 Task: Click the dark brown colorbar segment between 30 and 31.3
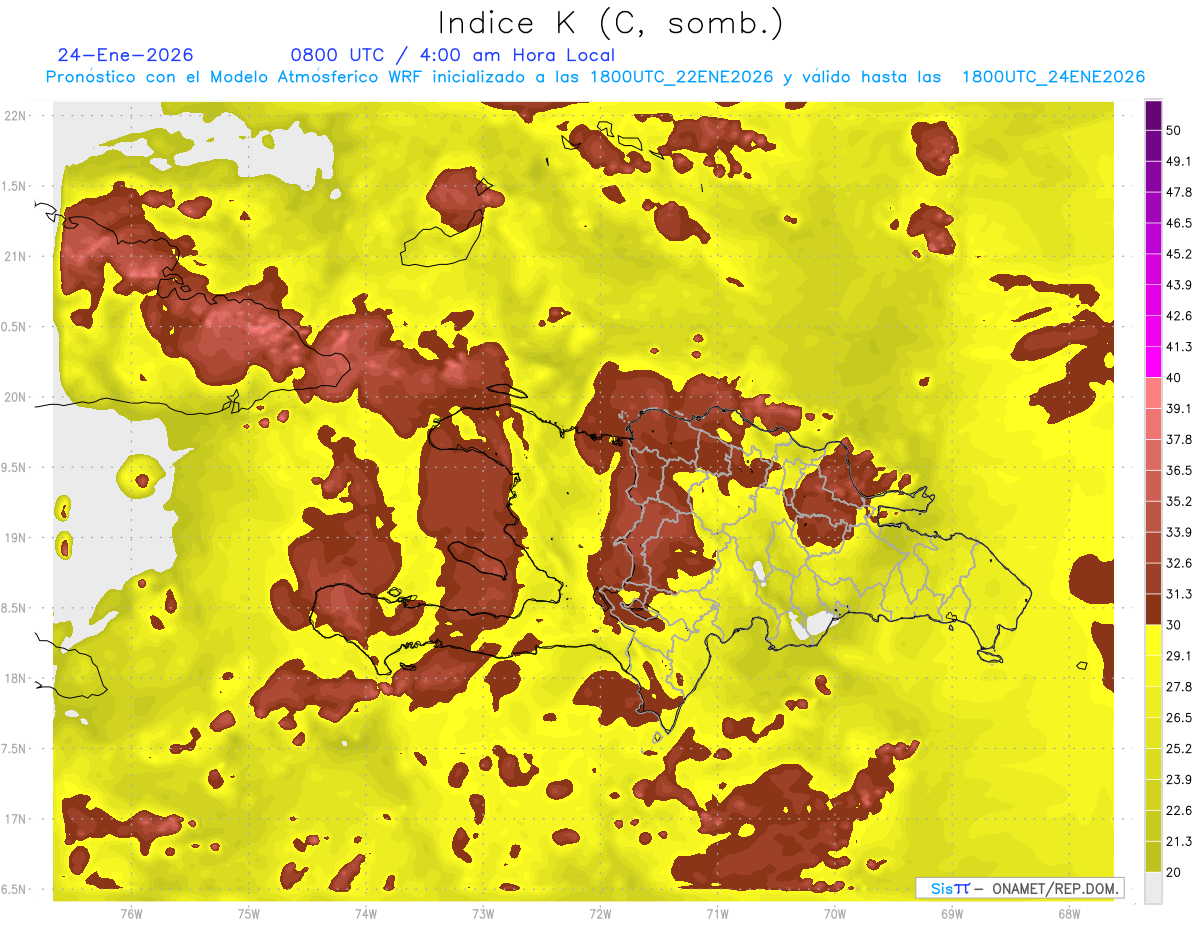tap(1153, 609)
